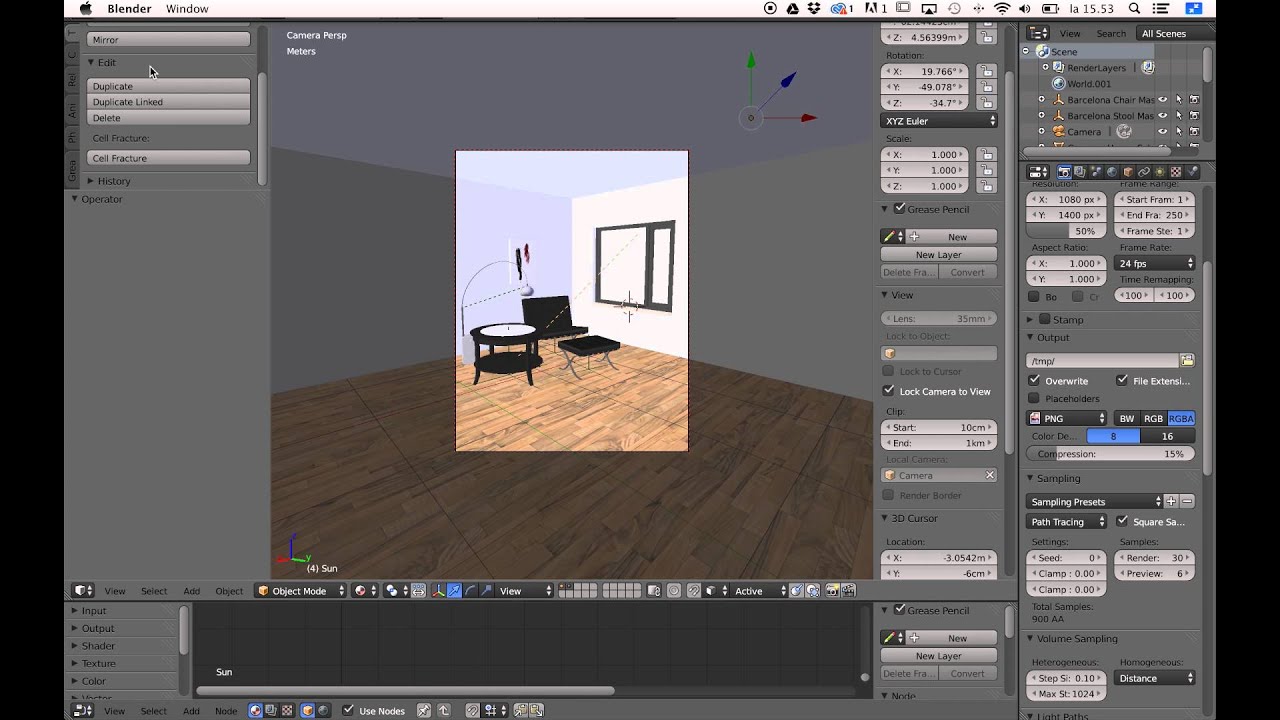Open the Scene properties tab icon

click(1096, 172)
